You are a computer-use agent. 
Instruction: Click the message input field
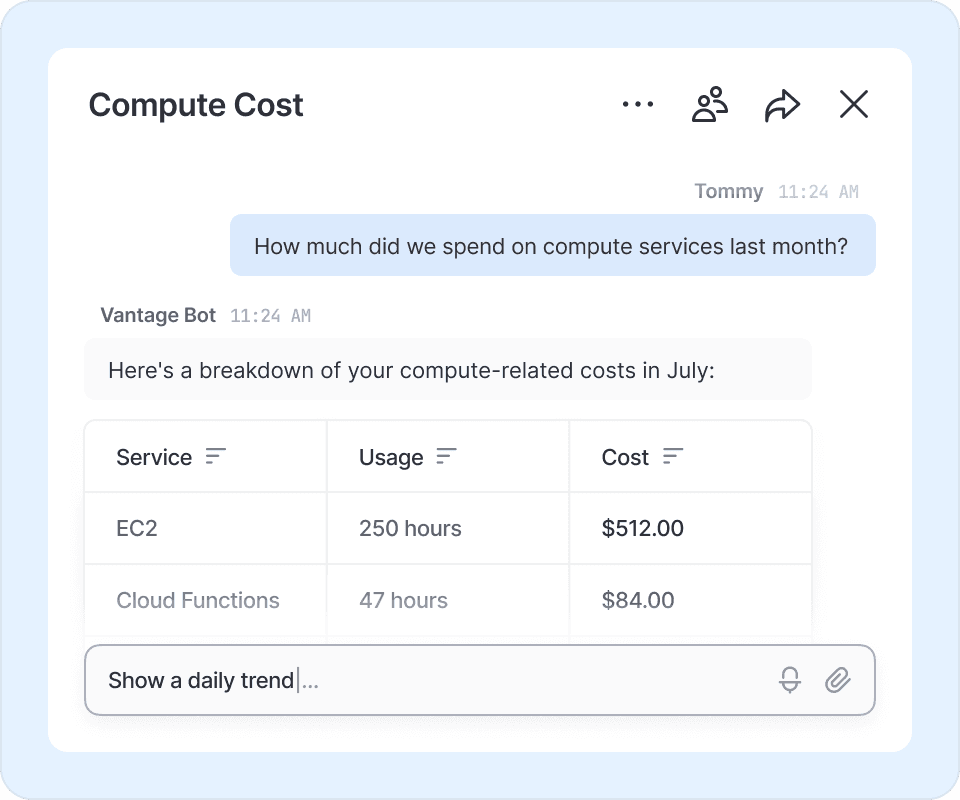point(430,681)
